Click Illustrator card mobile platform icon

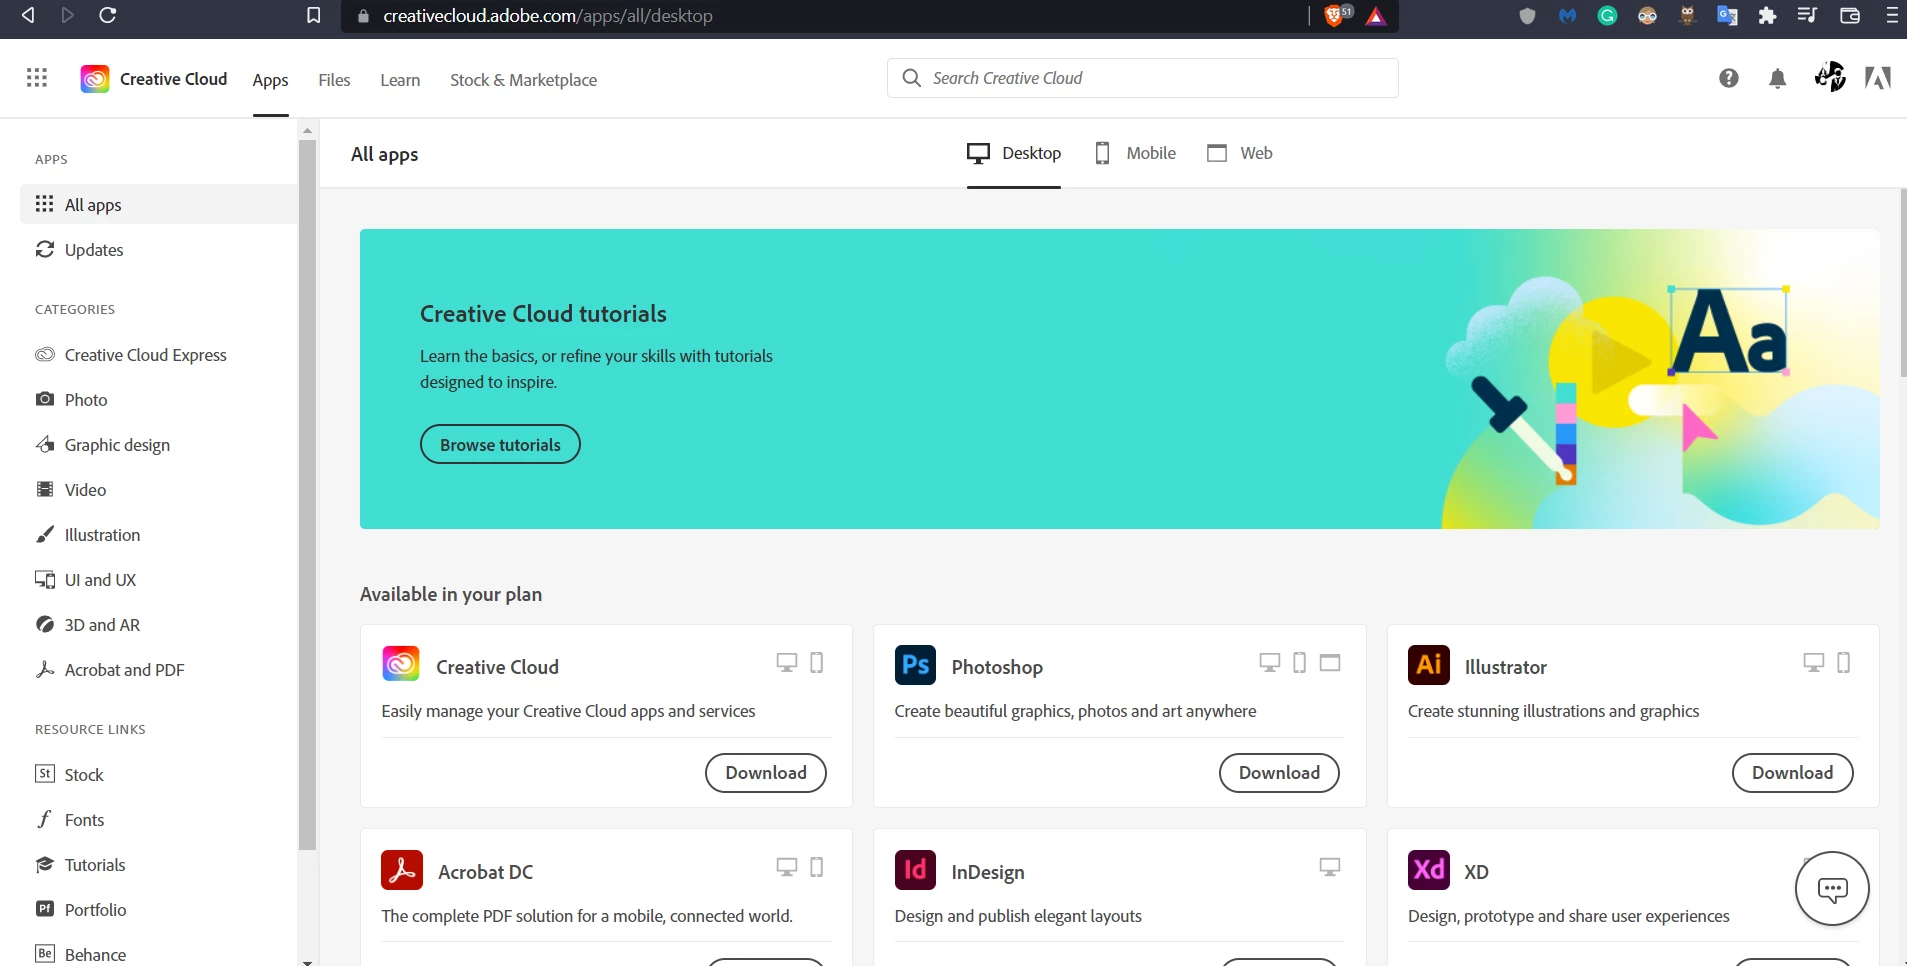tap(1844, 662)
